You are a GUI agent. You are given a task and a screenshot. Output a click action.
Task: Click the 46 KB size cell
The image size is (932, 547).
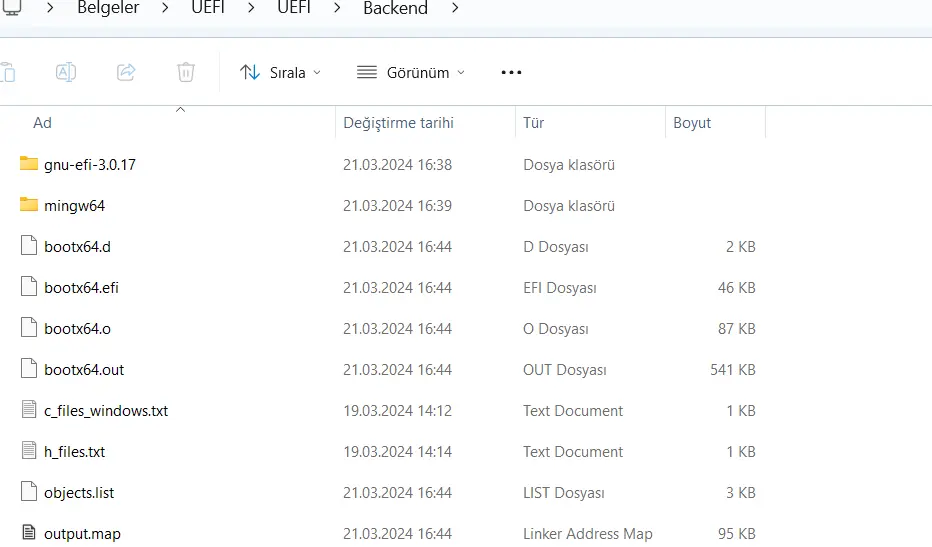click(x=736, y=288)
